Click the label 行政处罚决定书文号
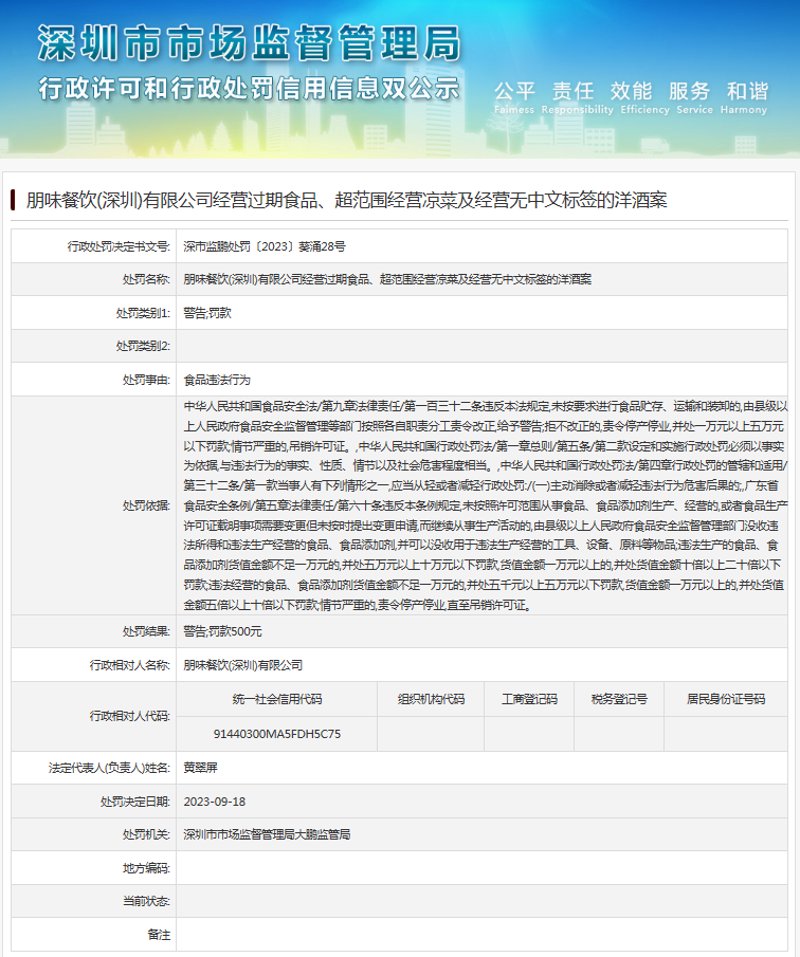Screen dimensions: 800x957 pos(118,247)
